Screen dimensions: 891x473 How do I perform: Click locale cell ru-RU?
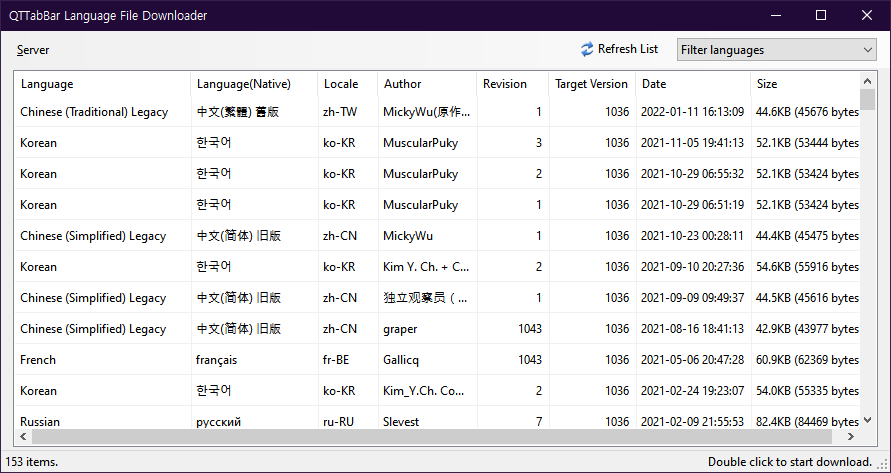[x=338, y=422]
